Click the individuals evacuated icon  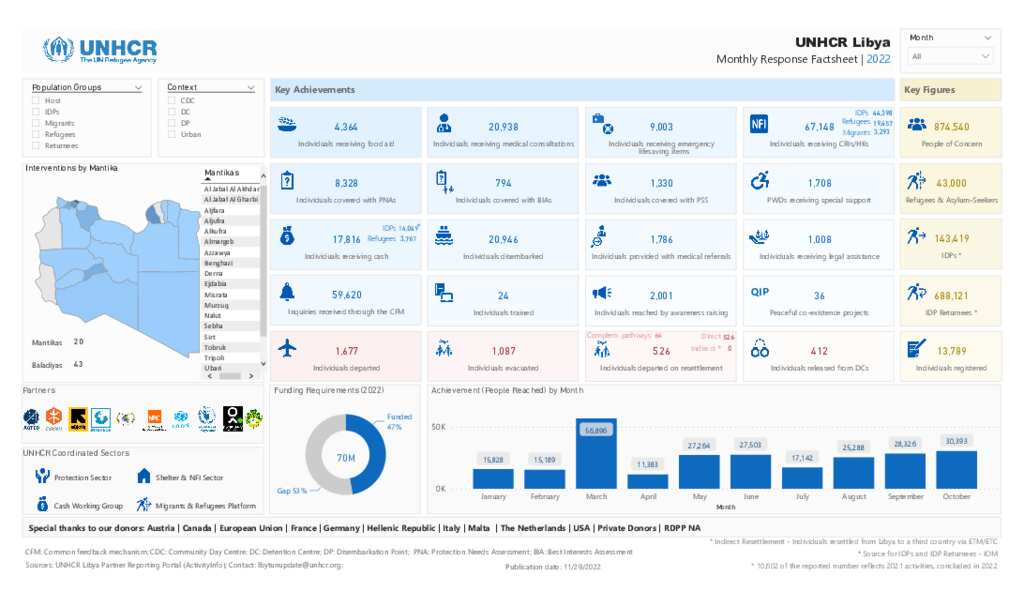coord(444,349)
